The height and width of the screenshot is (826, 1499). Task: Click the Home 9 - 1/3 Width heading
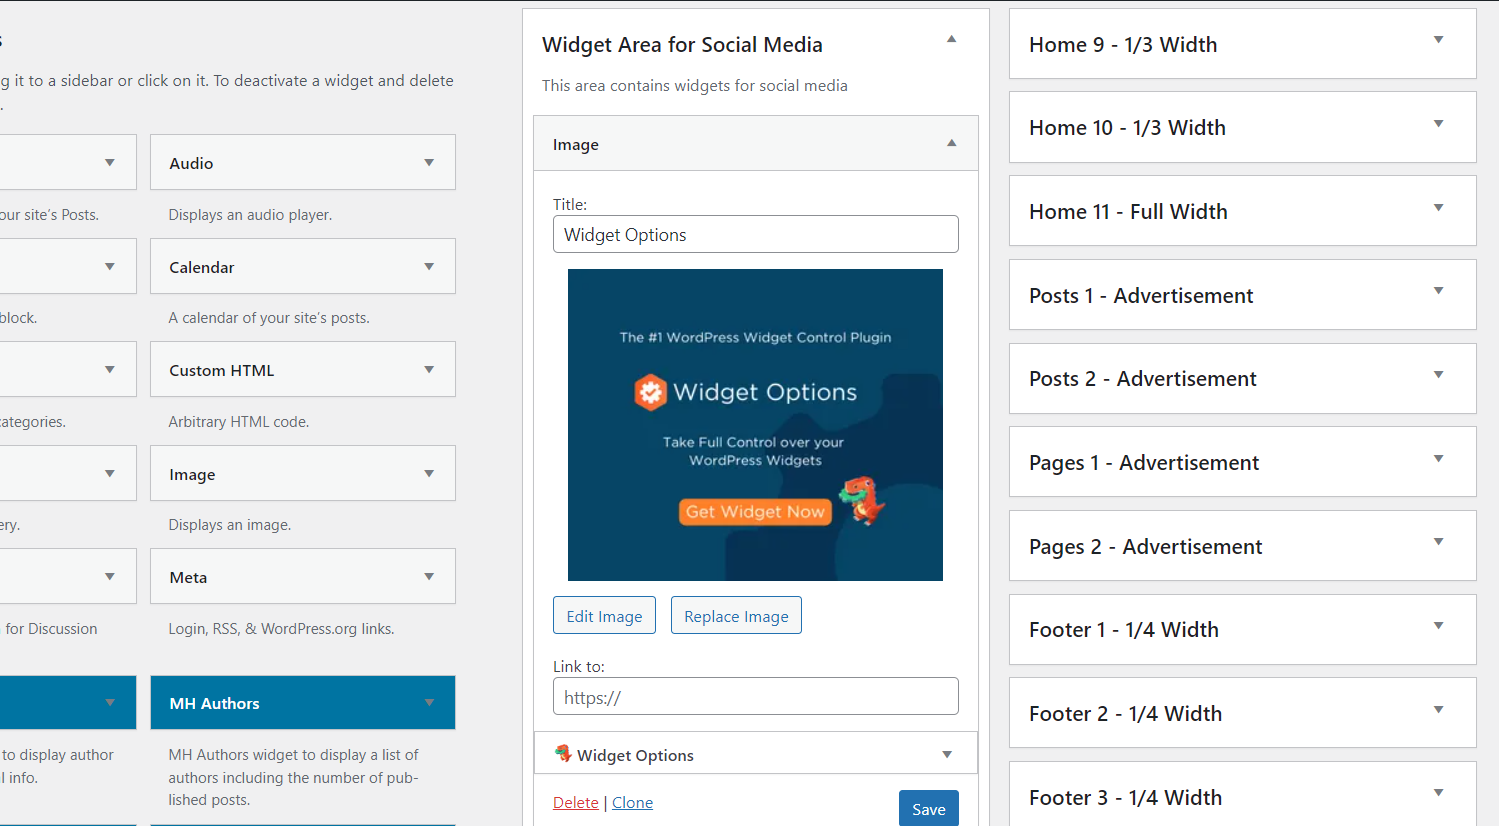pyautogui.click(x=1123, y=45)
